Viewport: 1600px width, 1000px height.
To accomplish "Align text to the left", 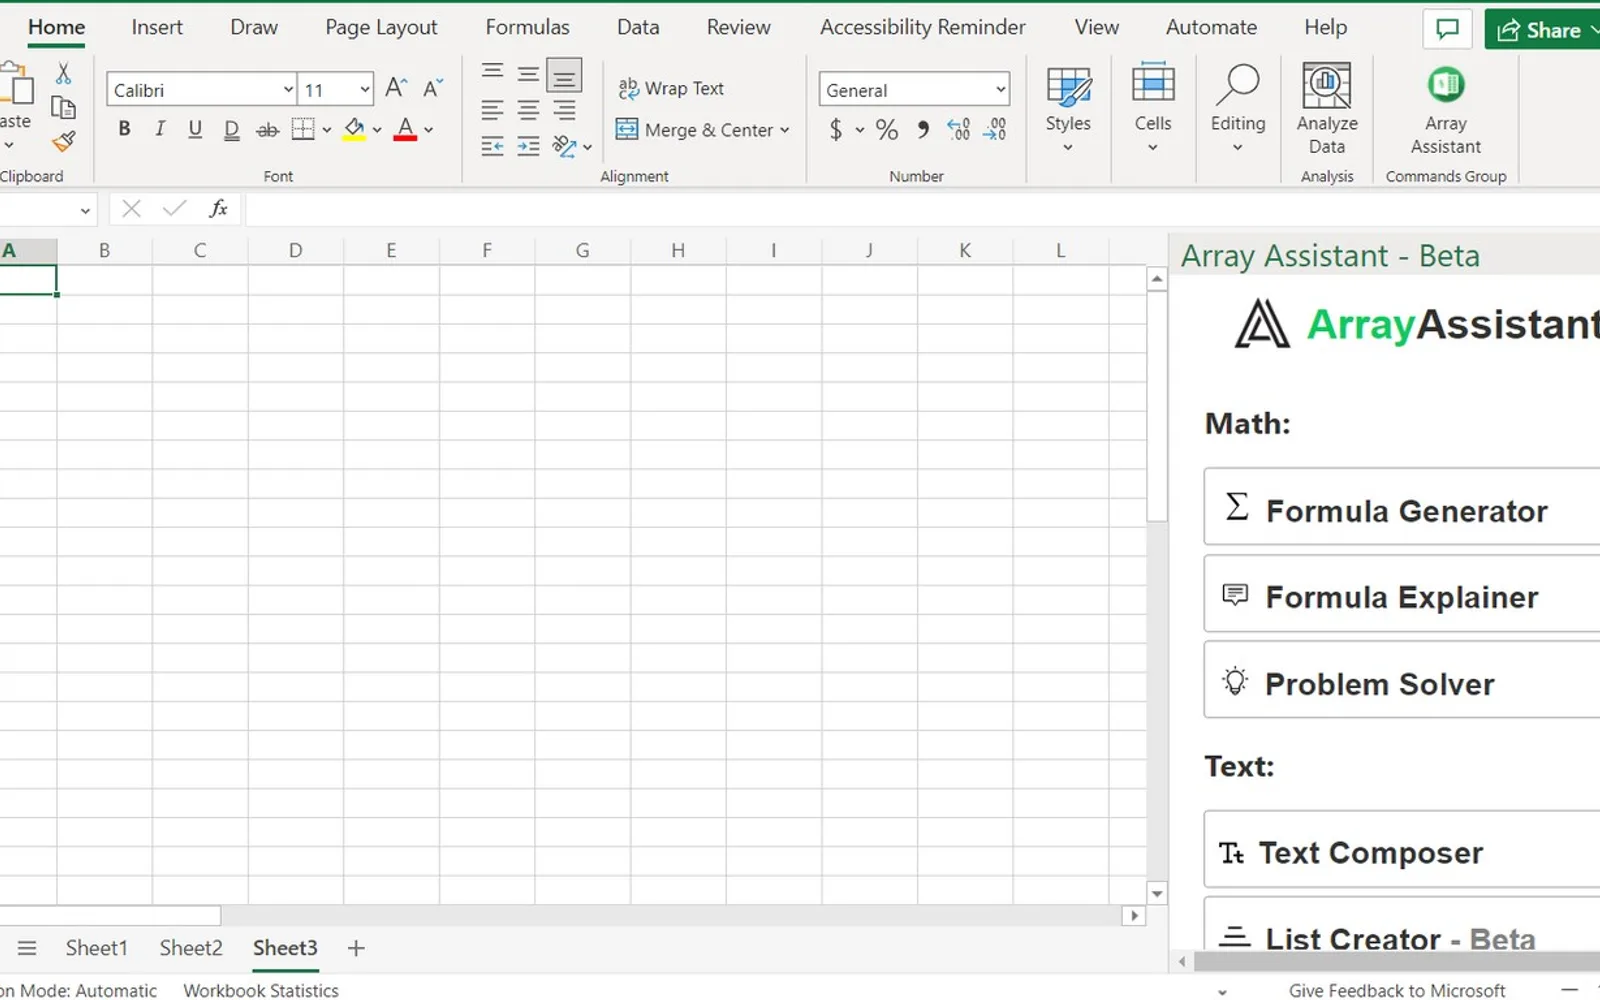I will [x=492, y=109].
